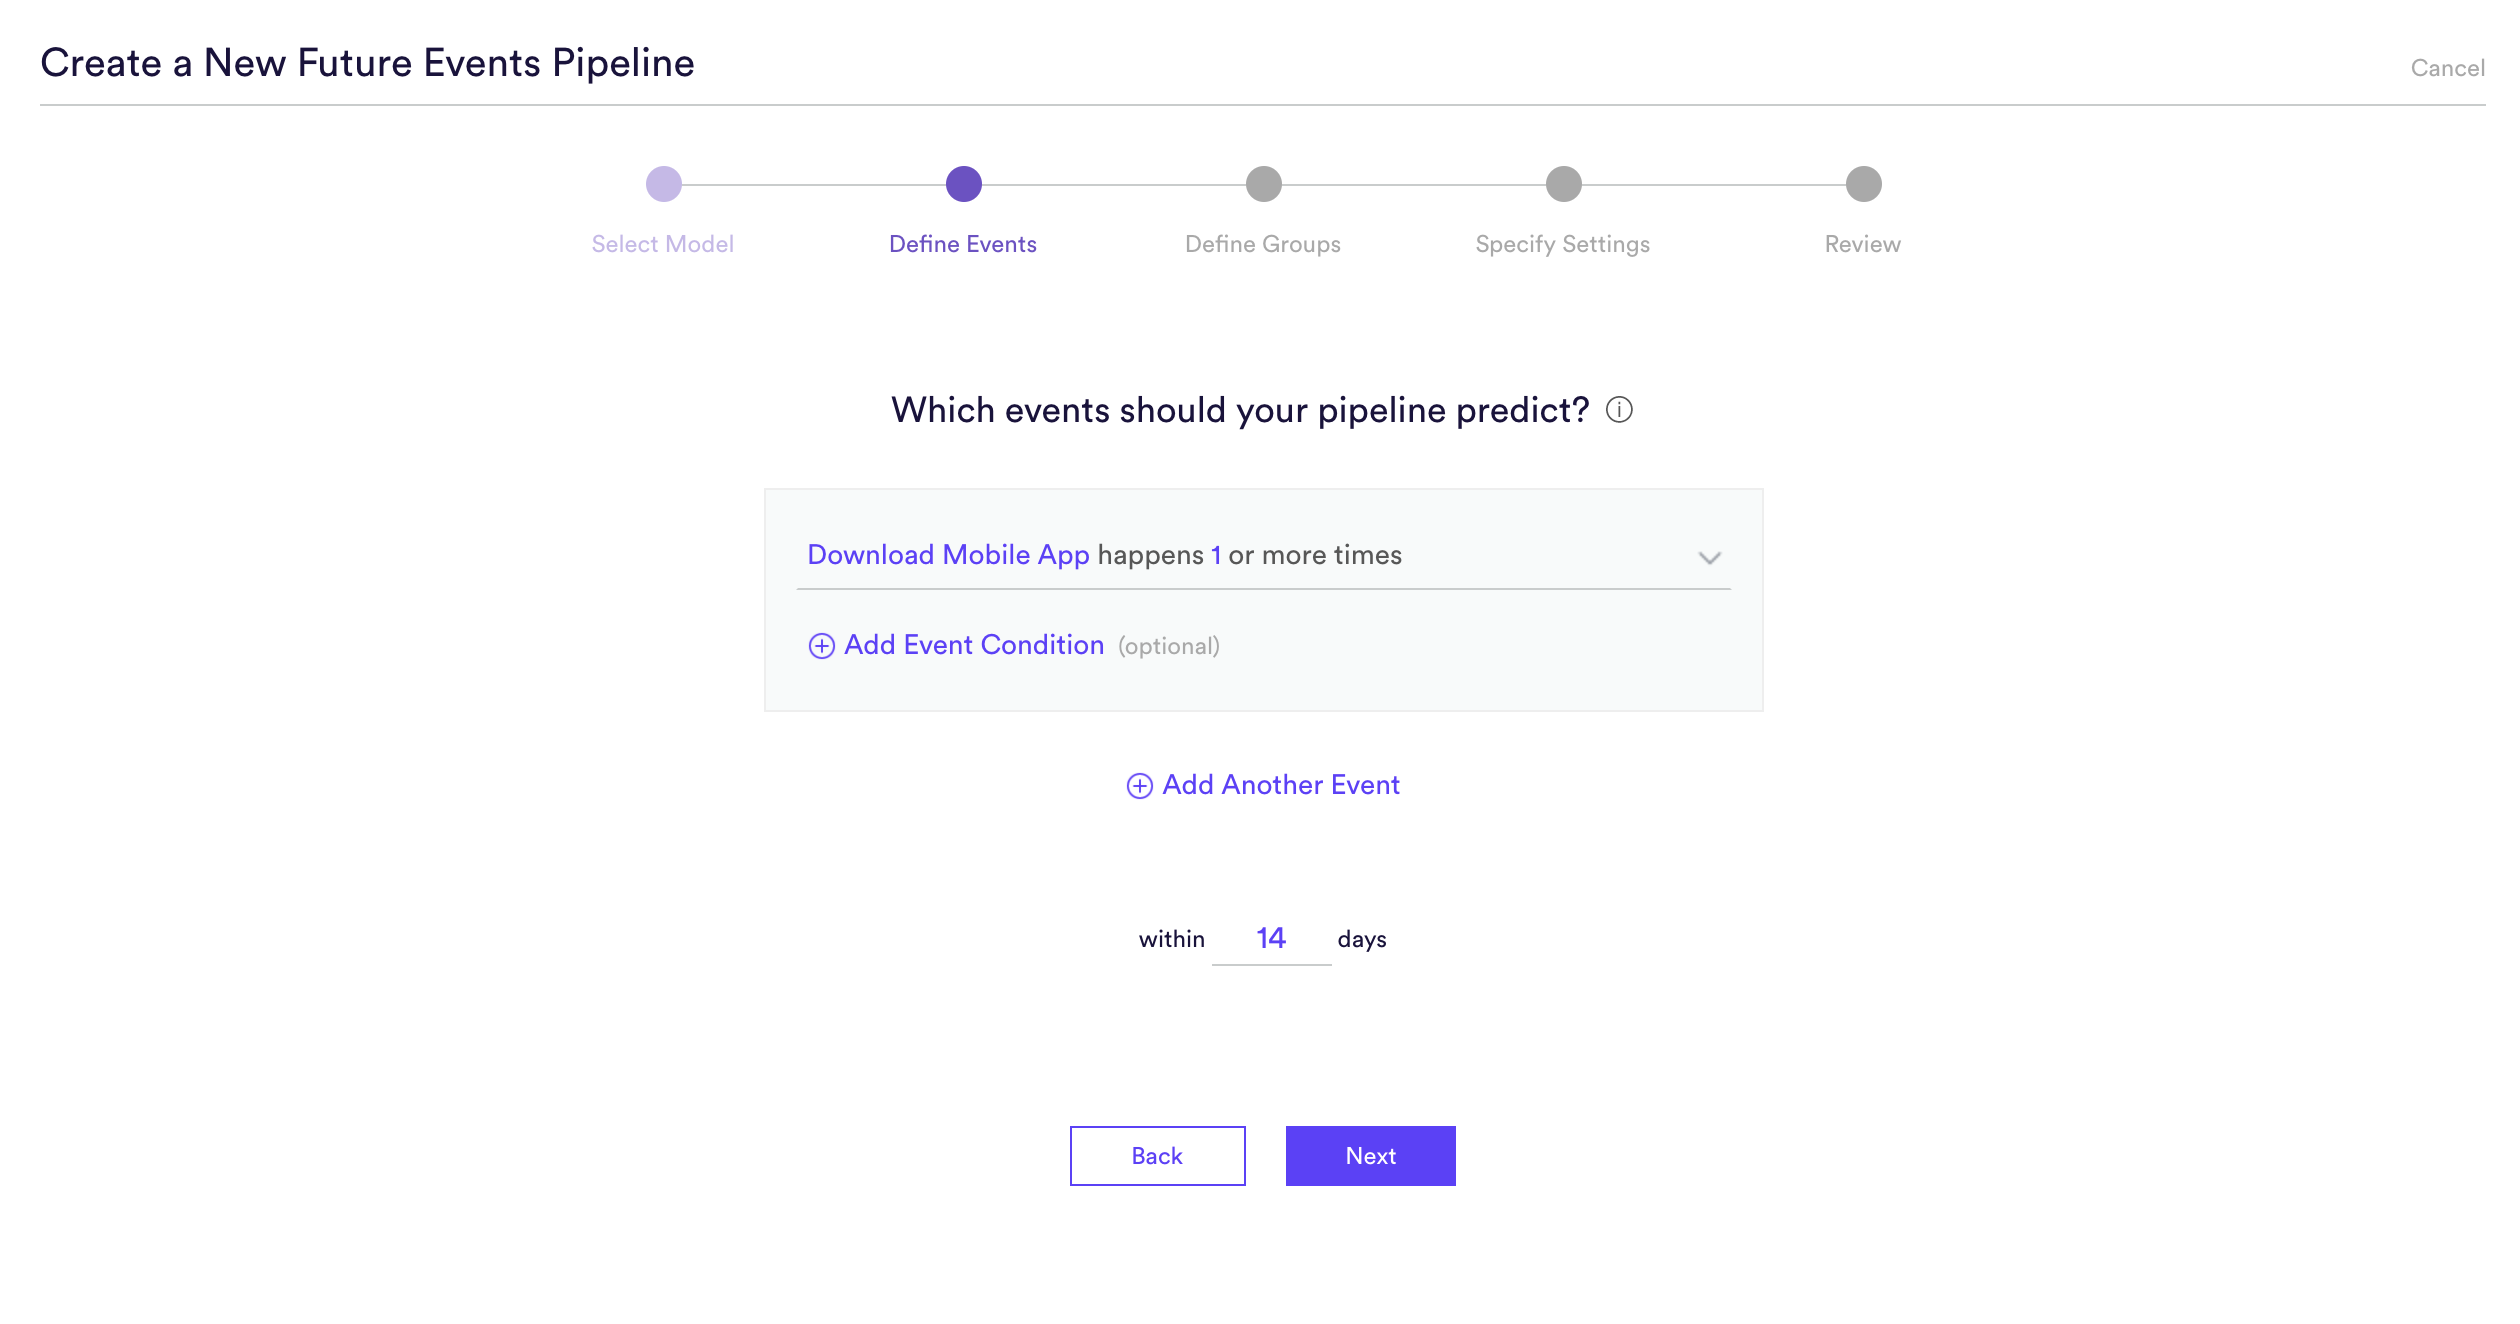Screen dimensions: 2520x1324
Task: Click the Define Events step circle
Action: click(x=964, y=184)
